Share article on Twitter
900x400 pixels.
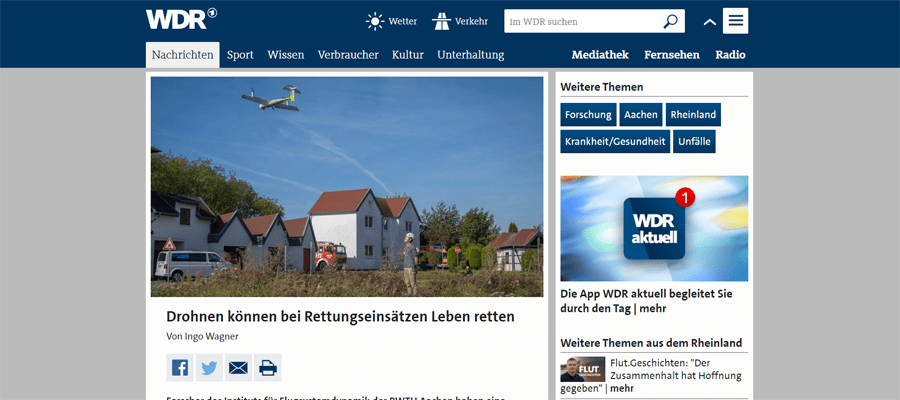(209, 368)
